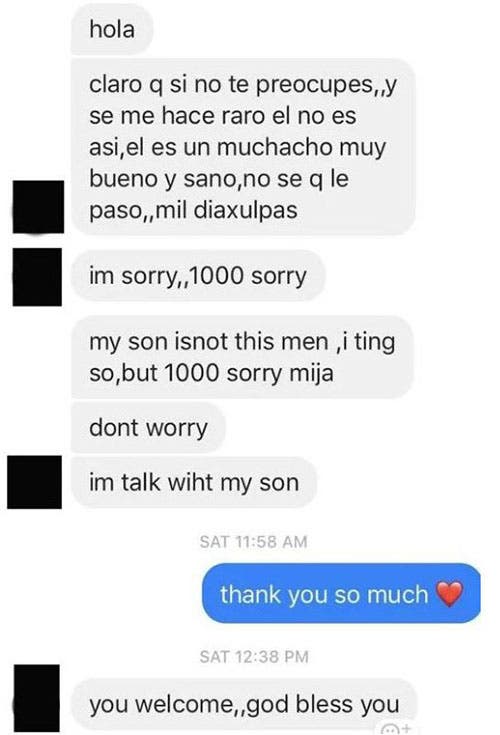Tap the SAT 11:58 AM timestamp
Screen dimensions: 500x735
tap(254, 542)
